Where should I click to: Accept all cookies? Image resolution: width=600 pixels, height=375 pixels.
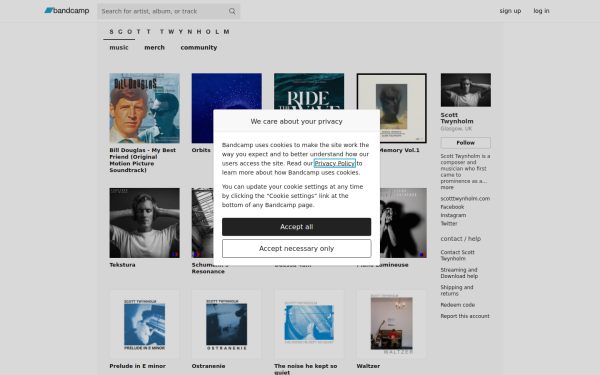297,227
